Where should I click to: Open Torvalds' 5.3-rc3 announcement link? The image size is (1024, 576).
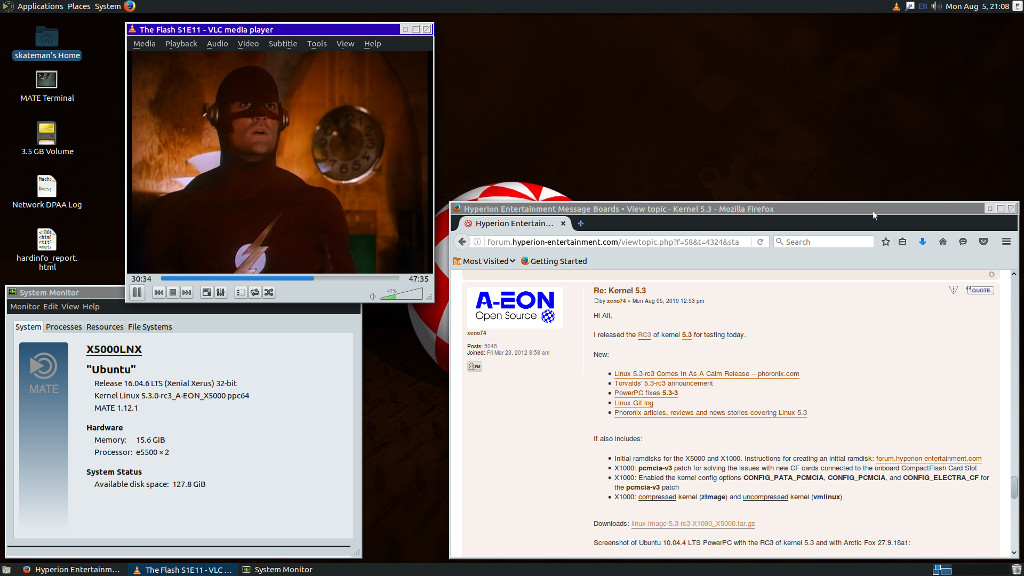point(664,384)
